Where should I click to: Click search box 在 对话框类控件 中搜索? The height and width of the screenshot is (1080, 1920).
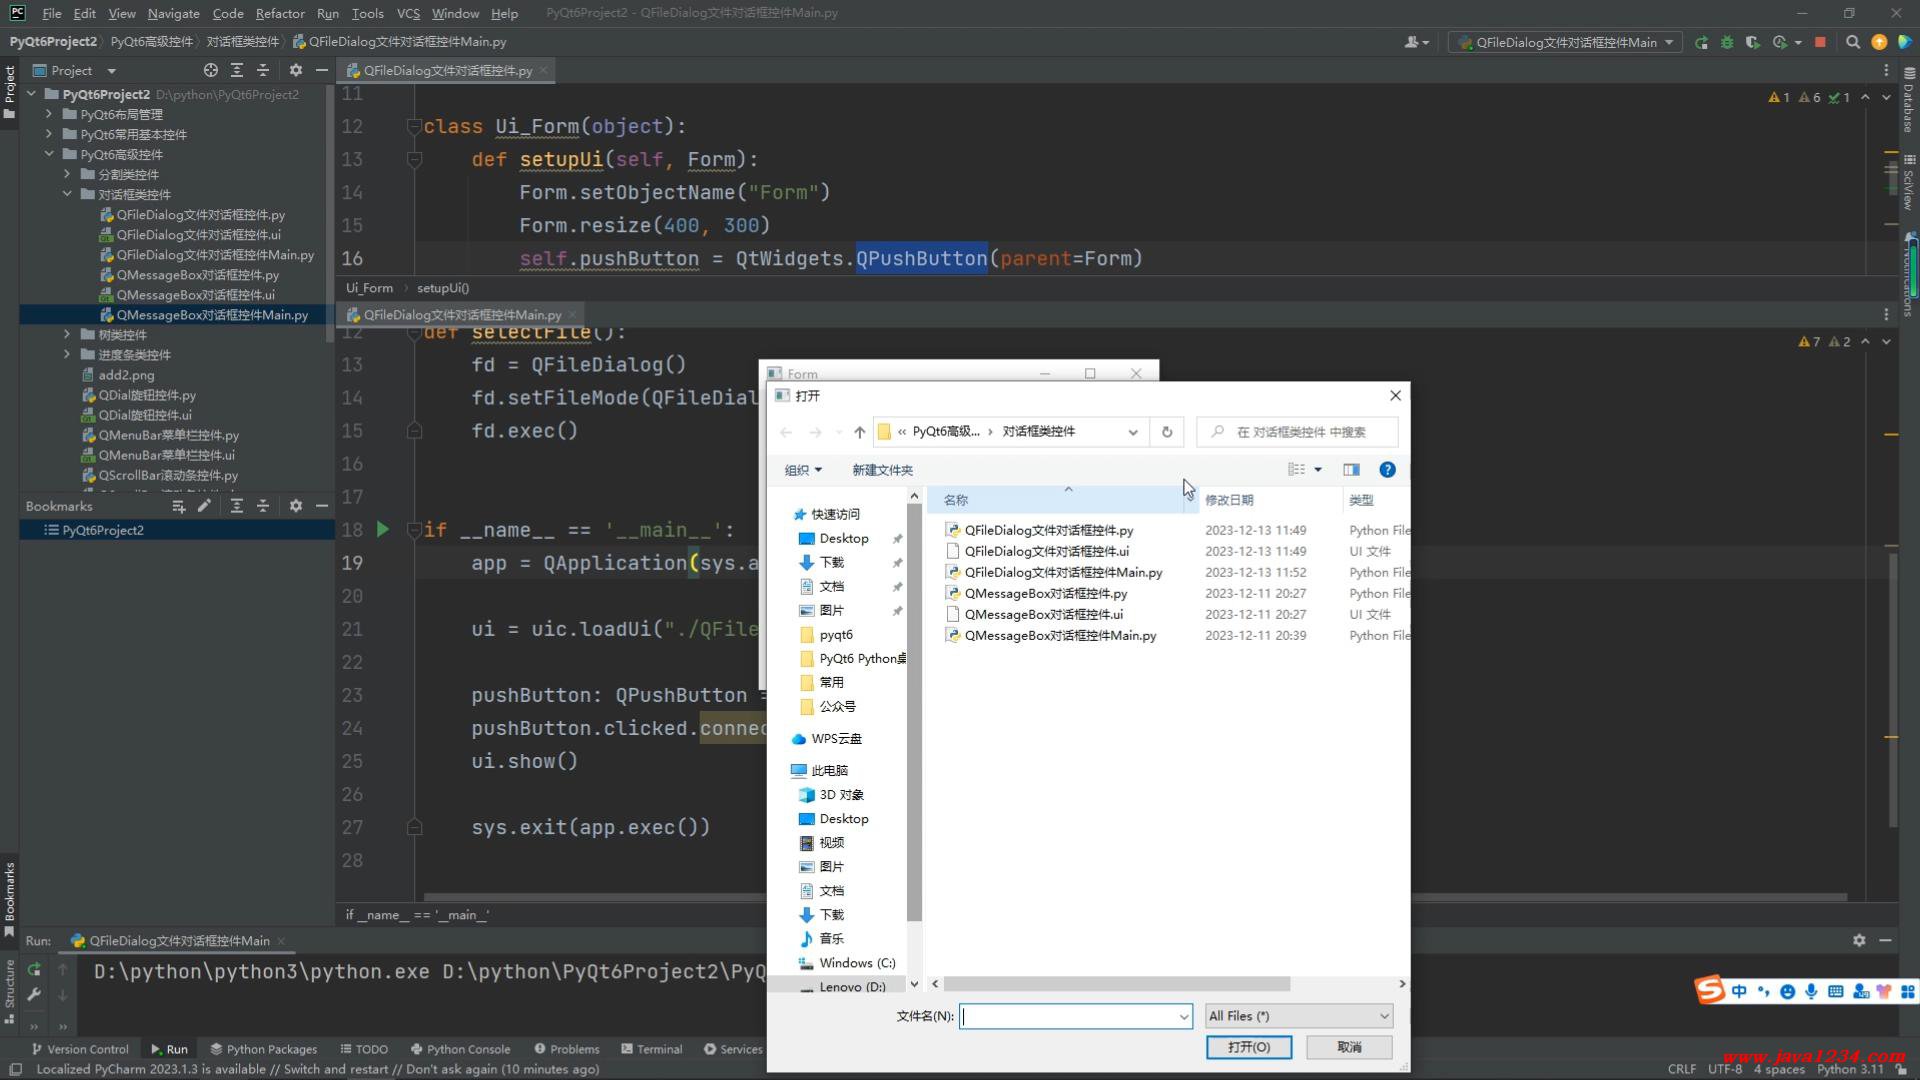pyautogui.click(x=1297, y=432)
